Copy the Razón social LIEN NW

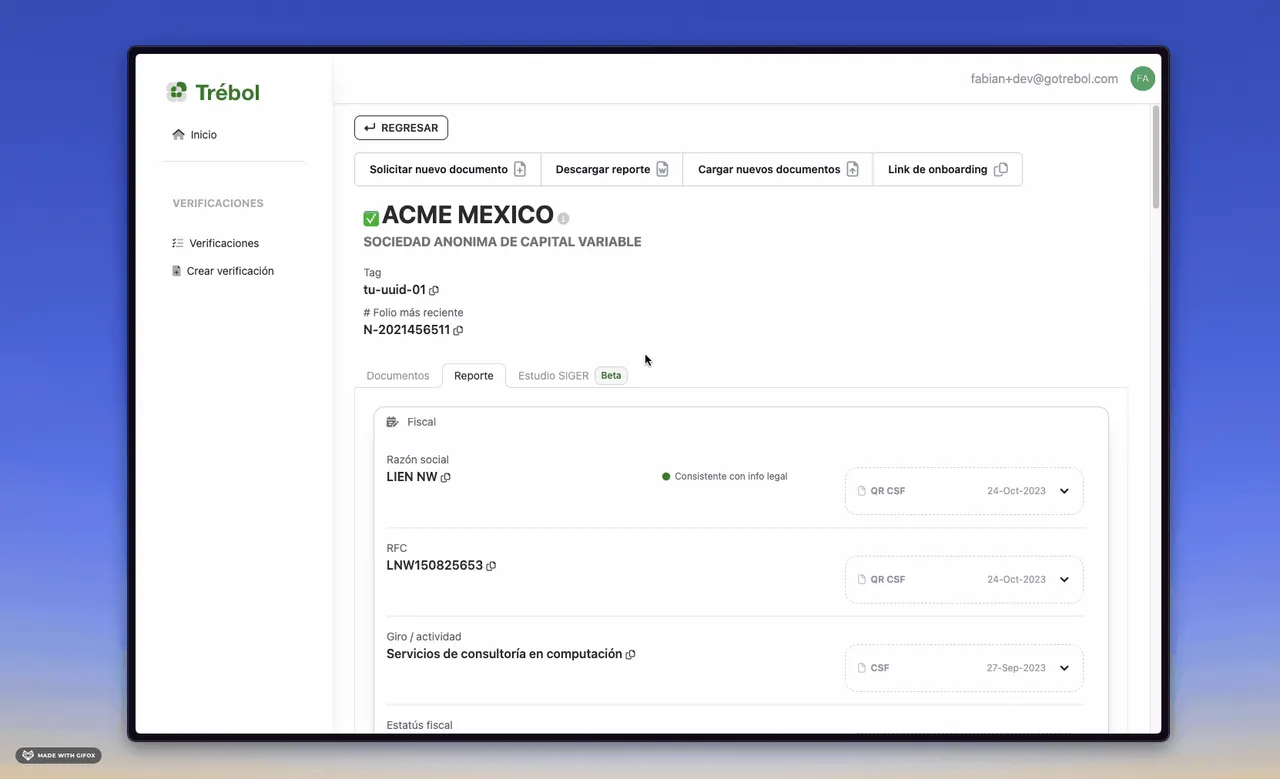pos(446,478)
